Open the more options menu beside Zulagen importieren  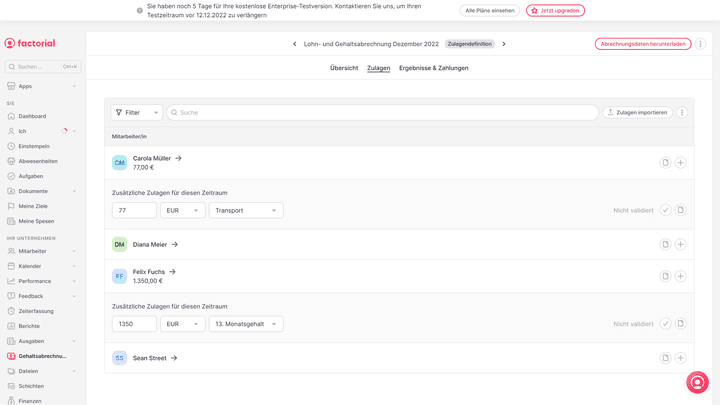[x=682, y=113]
